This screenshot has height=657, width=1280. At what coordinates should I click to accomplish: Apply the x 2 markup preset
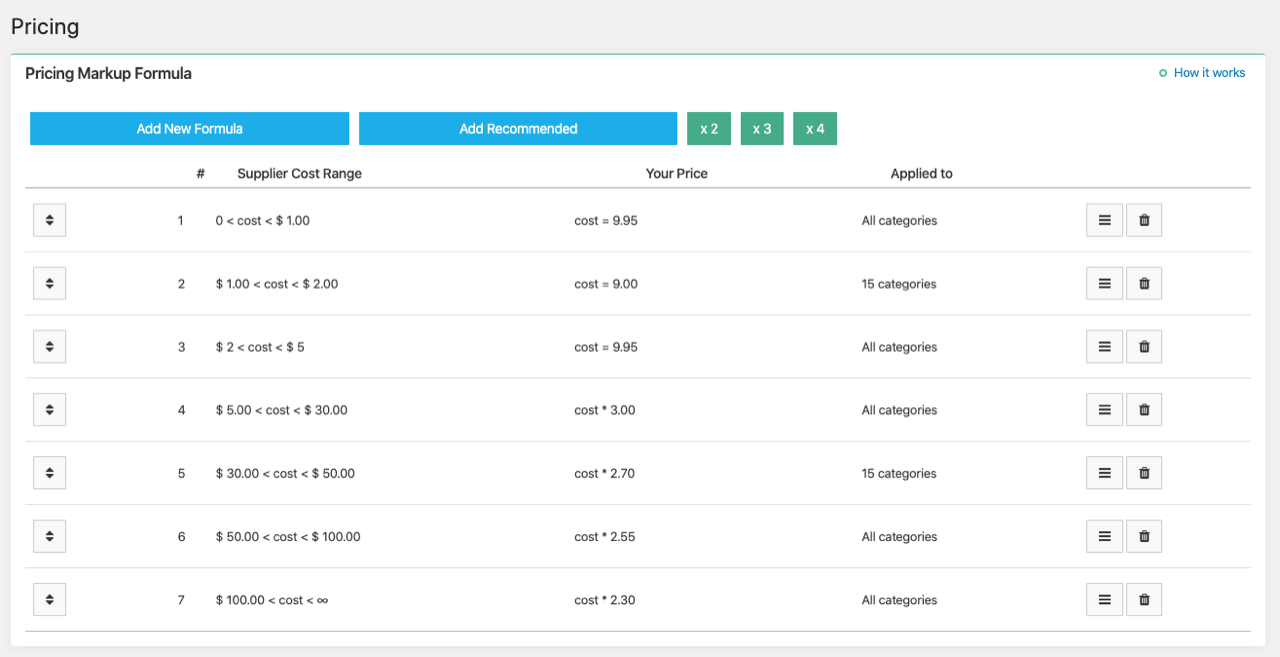pyautogui.click(x=709, y=129)
